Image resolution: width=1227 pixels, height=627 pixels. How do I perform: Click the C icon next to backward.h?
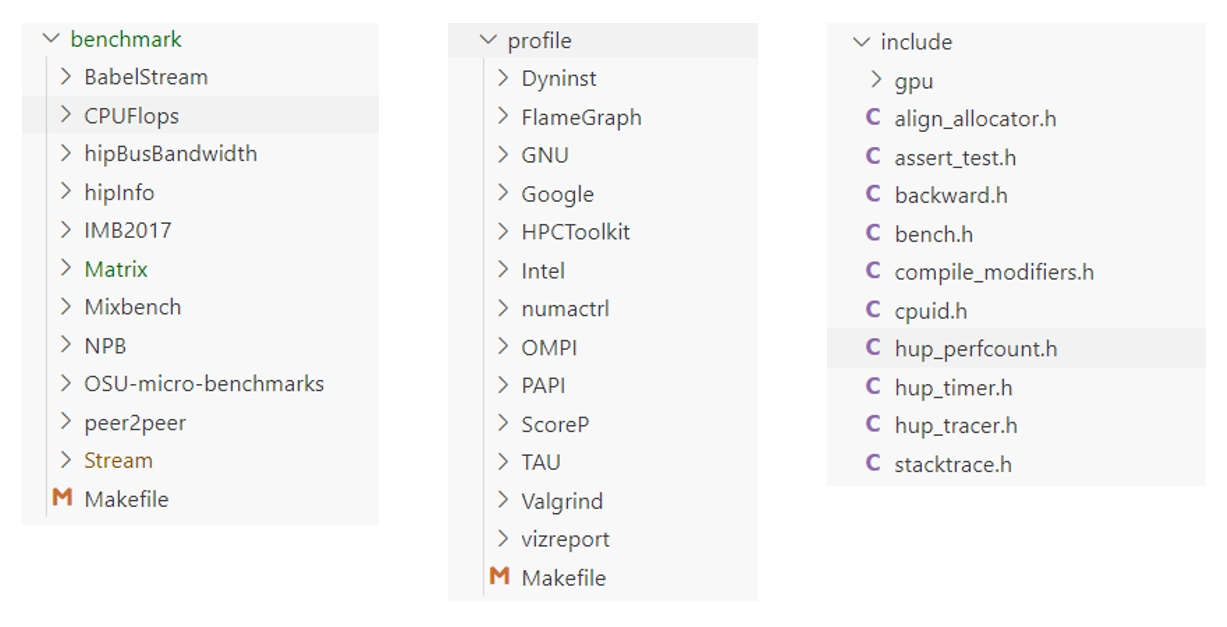tap(876, 195)
